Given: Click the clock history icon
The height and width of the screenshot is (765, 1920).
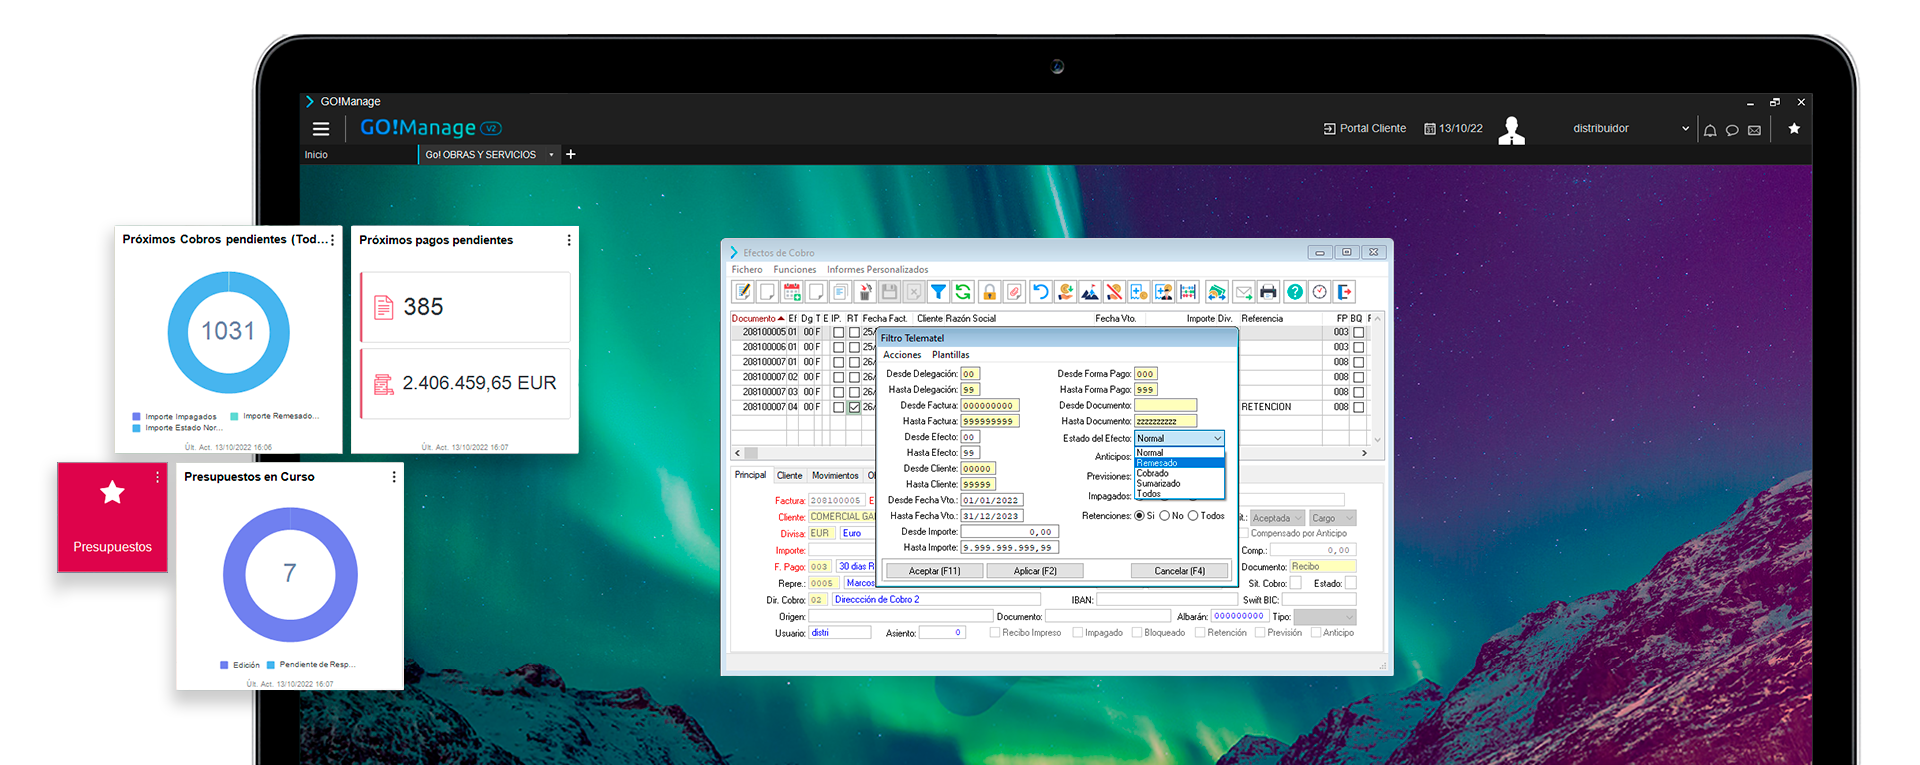Looking at the screenshot, I should pyautogui.click(x=1320, y=292).
